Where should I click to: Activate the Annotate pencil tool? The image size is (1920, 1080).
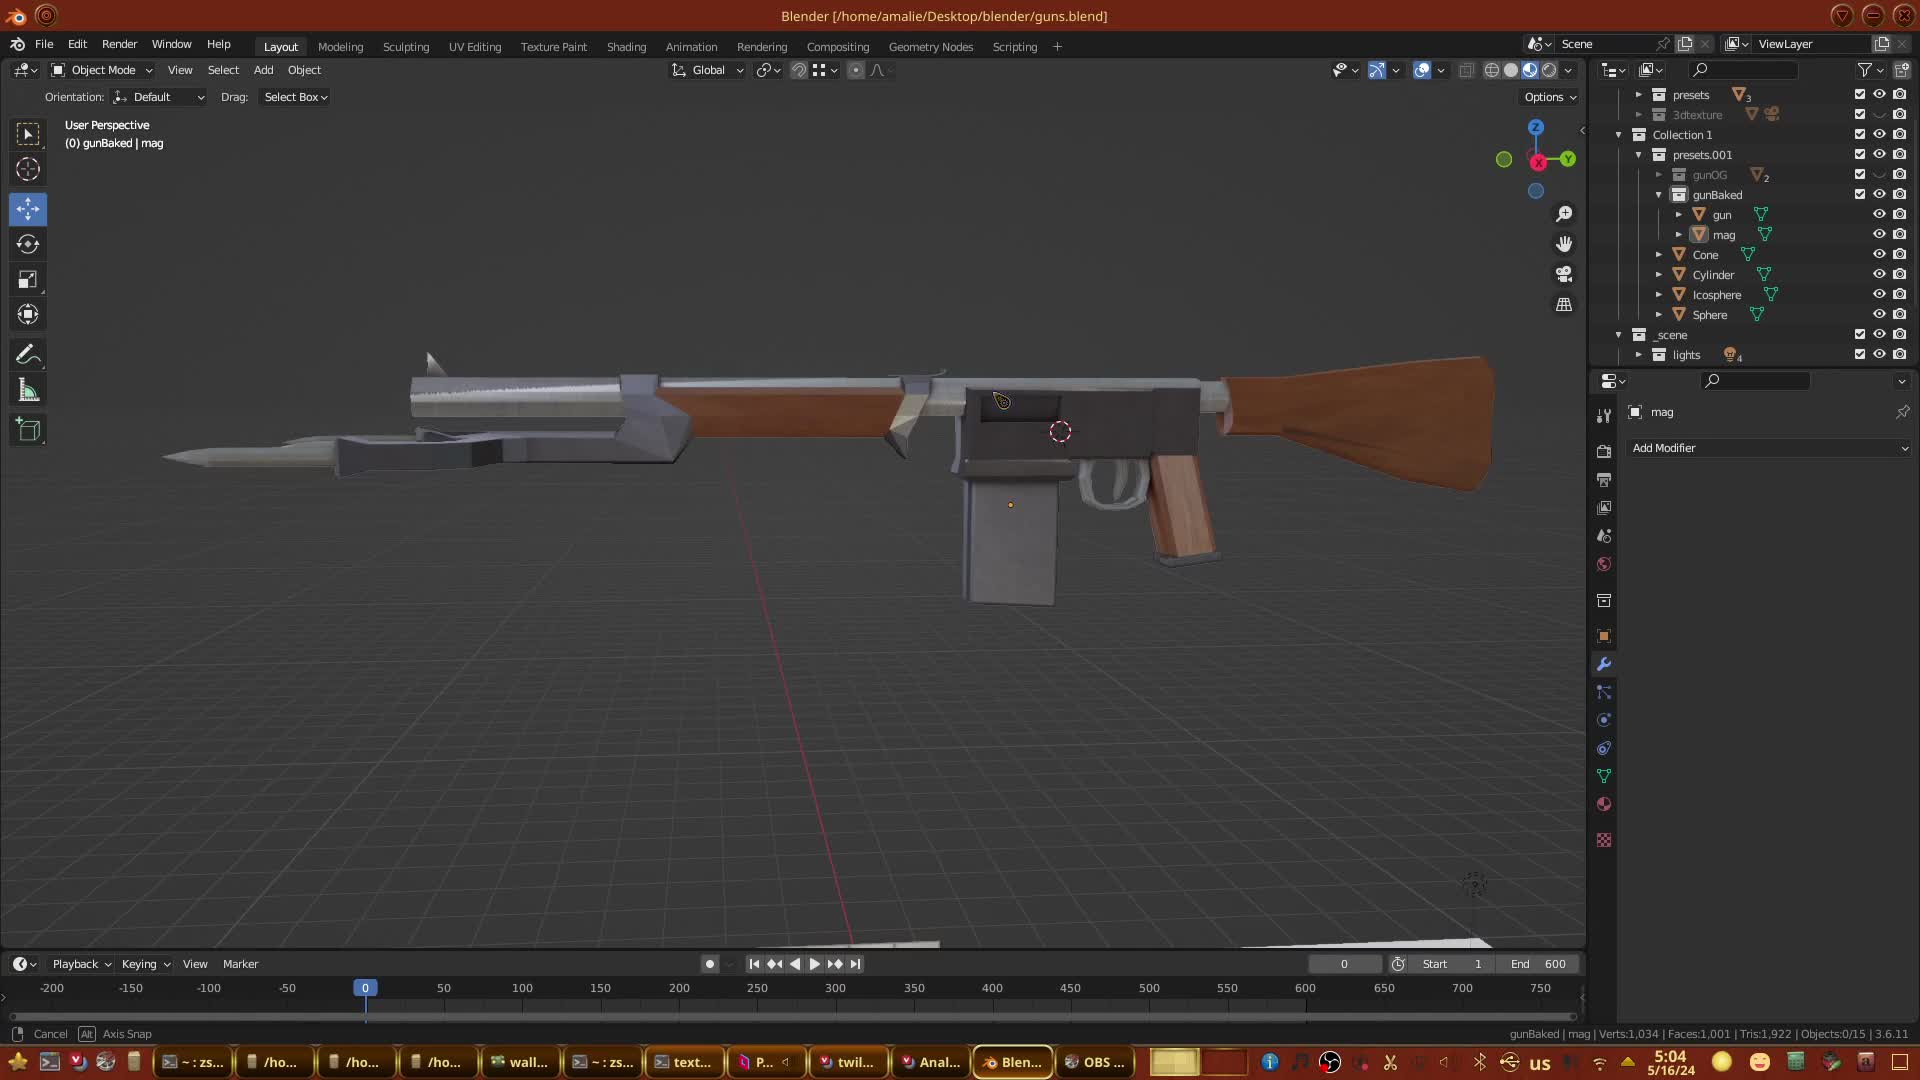[28, 355]
